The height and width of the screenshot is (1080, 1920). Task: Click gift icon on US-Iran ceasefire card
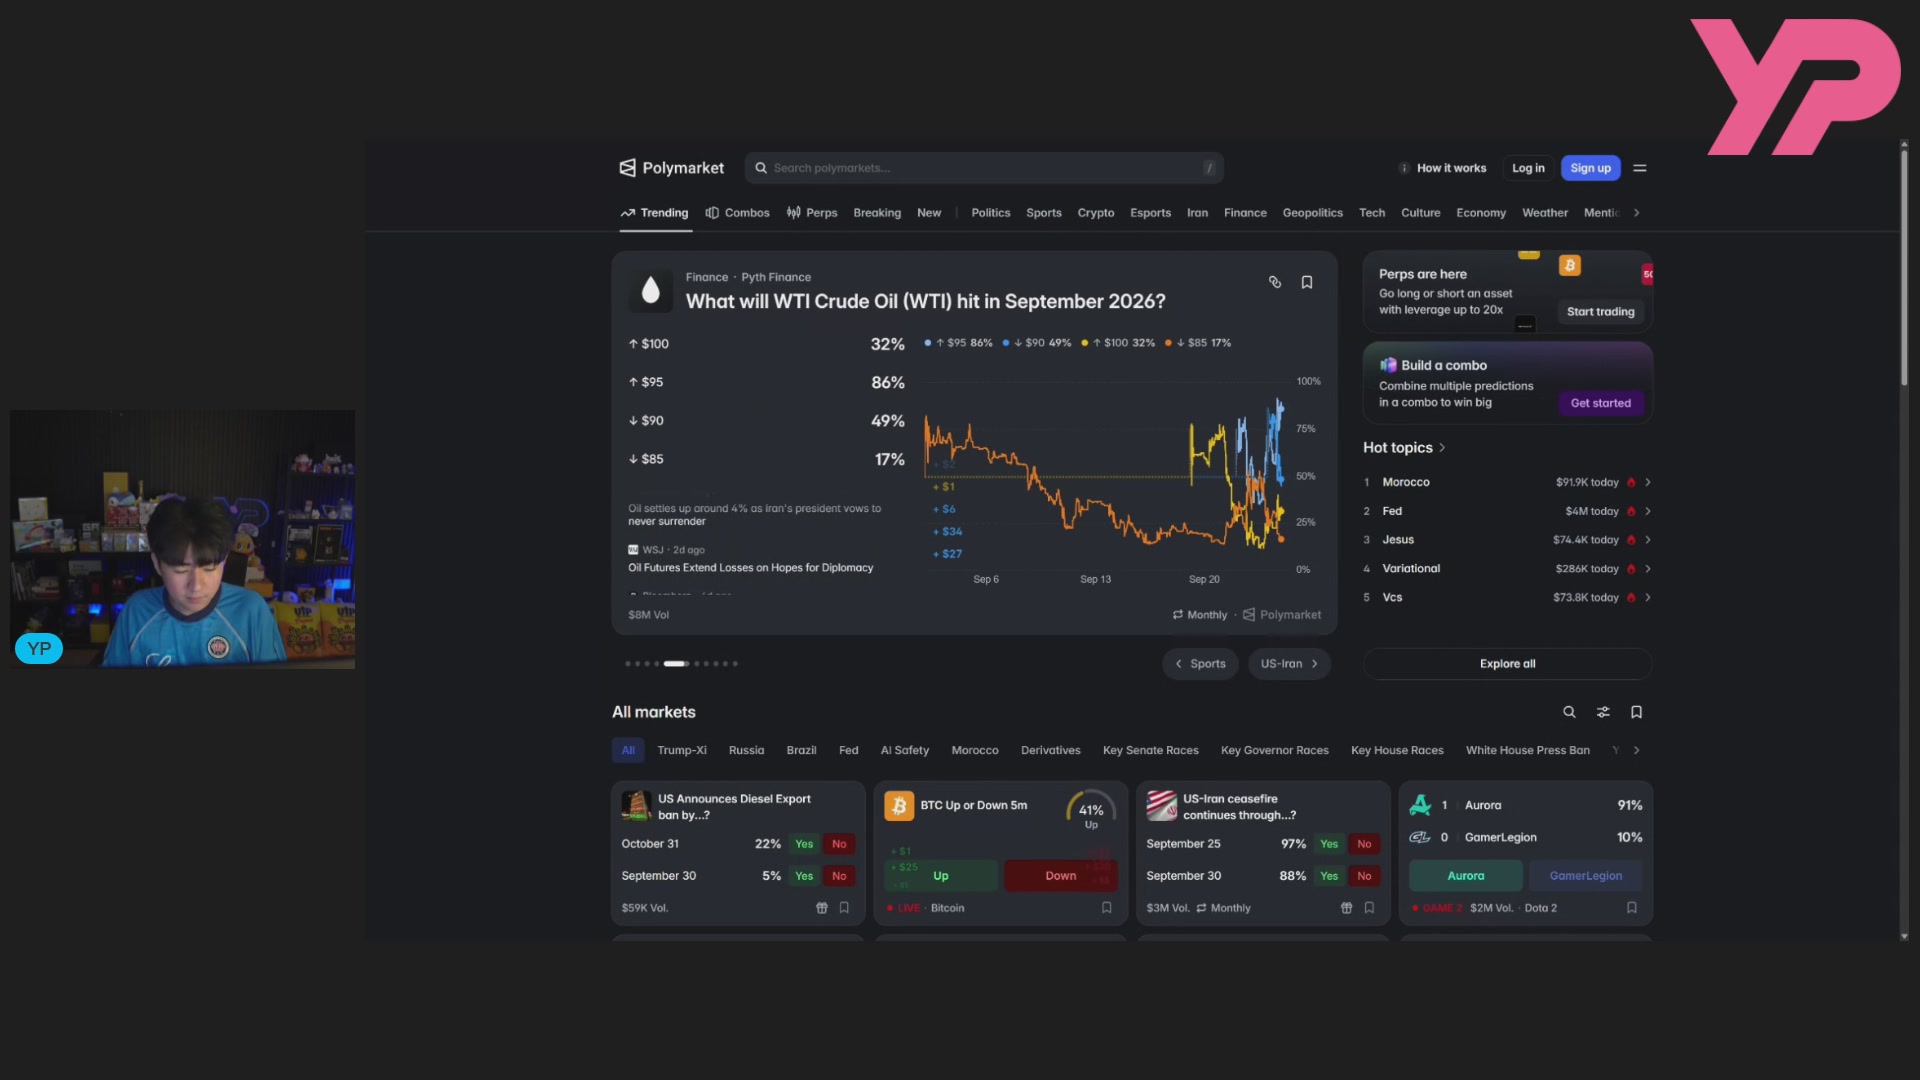[x=1347, y=908]
